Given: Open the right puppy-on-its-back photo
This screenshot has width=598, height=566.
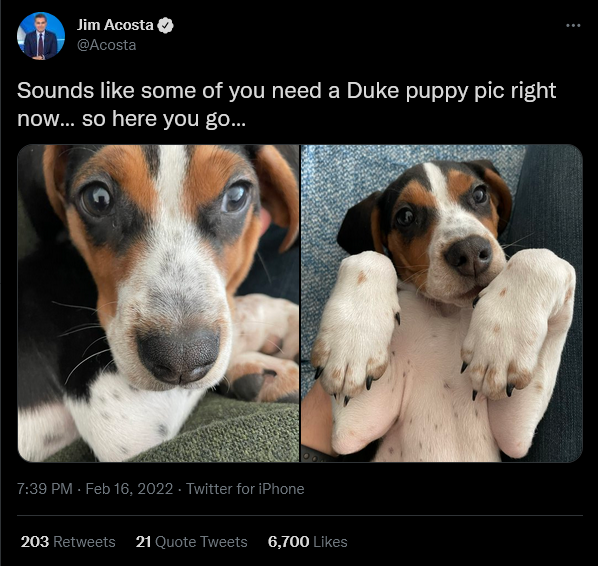Looking at the screenshot, I should tap(442, 303).
